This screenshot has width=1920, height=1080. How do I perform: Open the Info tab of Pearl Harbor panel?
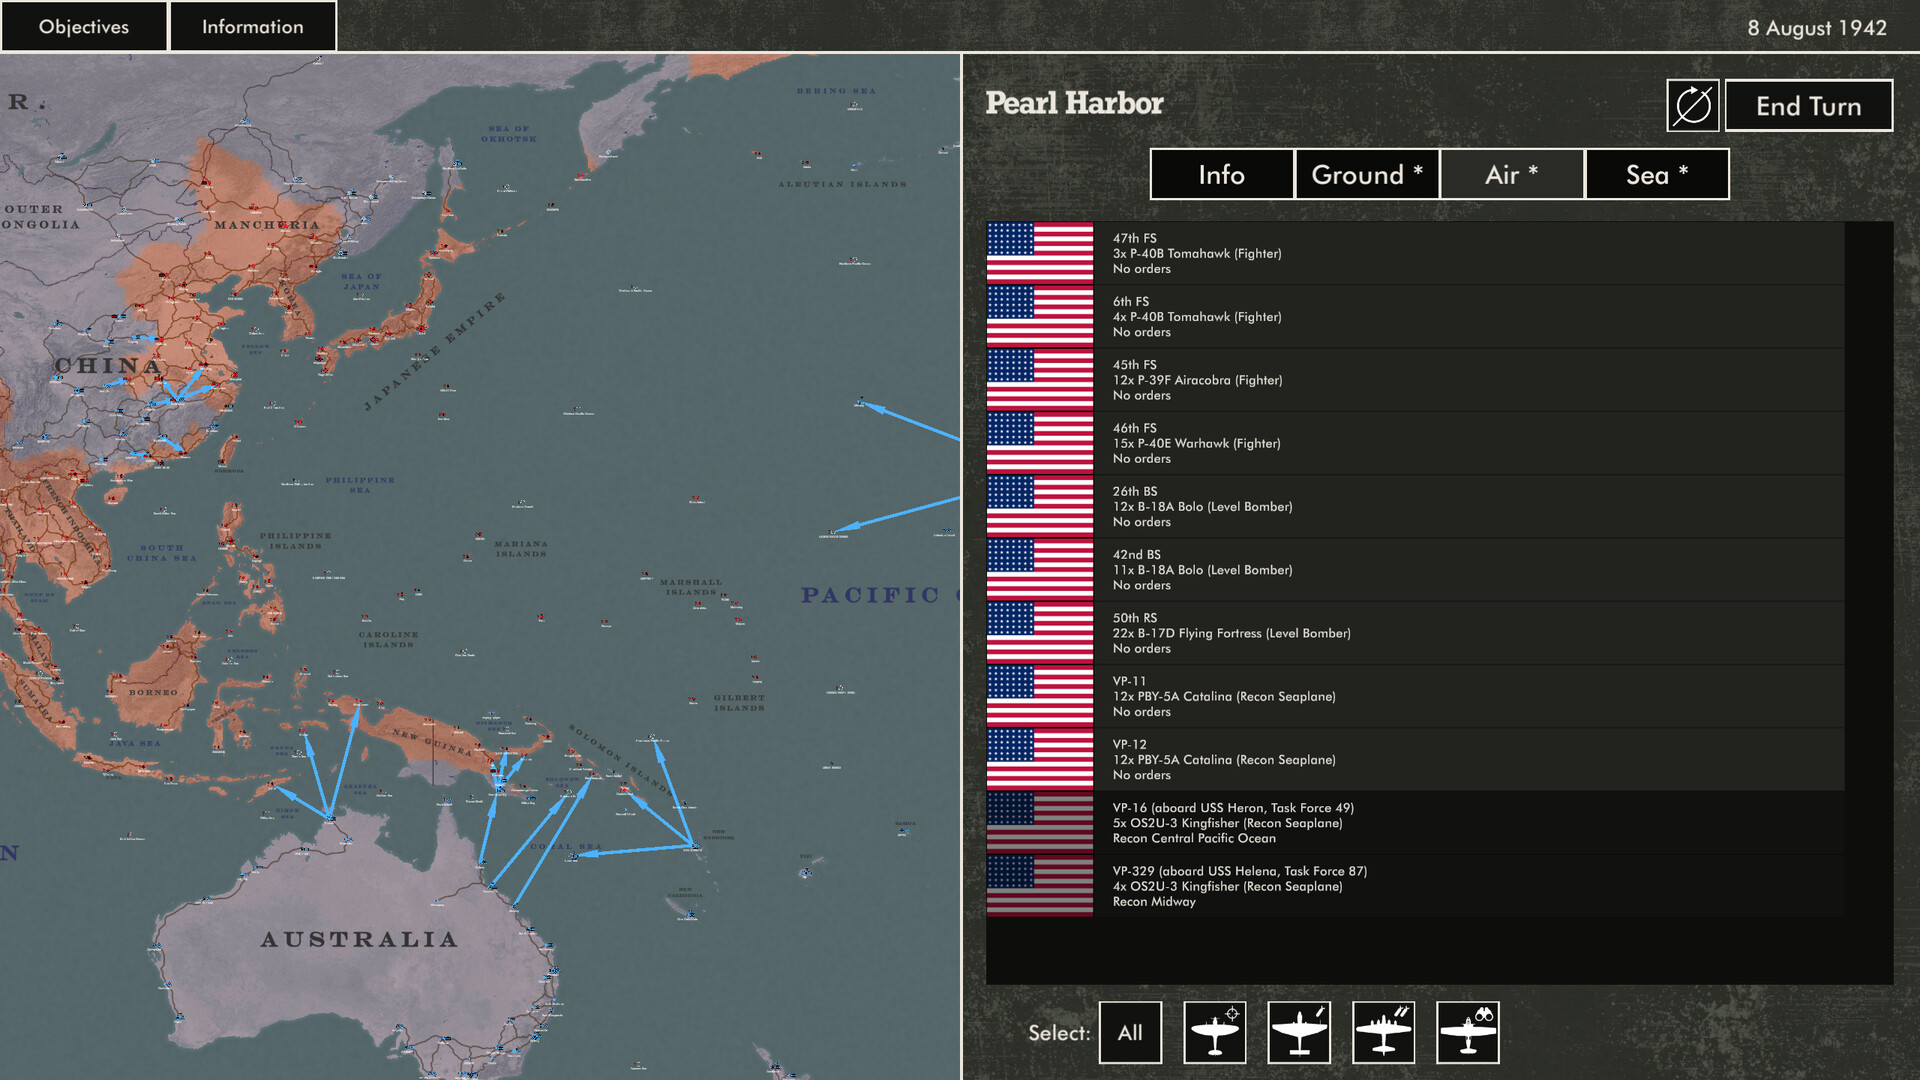[1221, 174]
